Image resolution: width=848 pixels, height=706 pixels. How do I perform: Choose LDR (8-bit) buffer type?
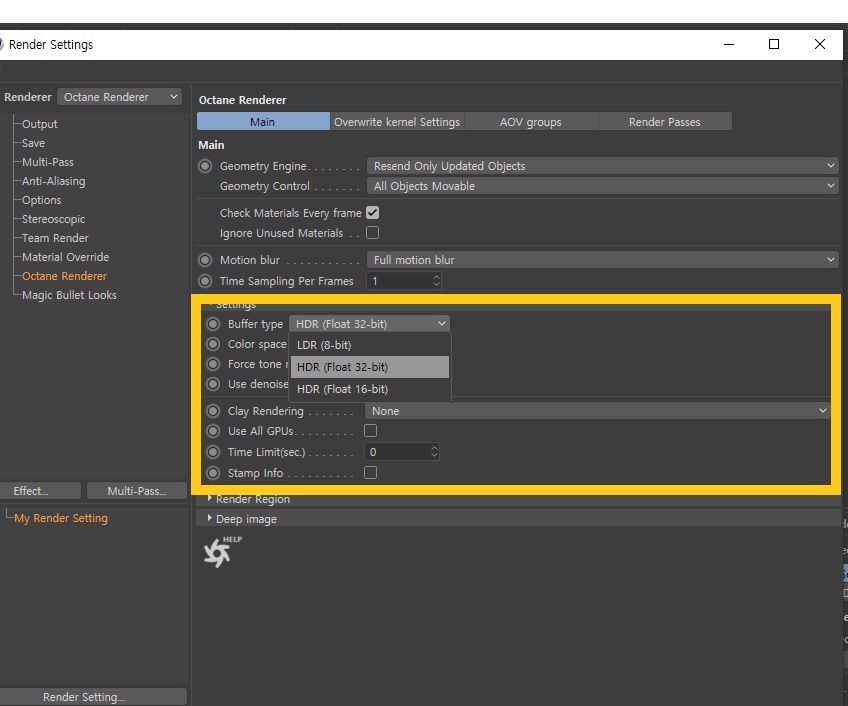(x=370, y=345)
